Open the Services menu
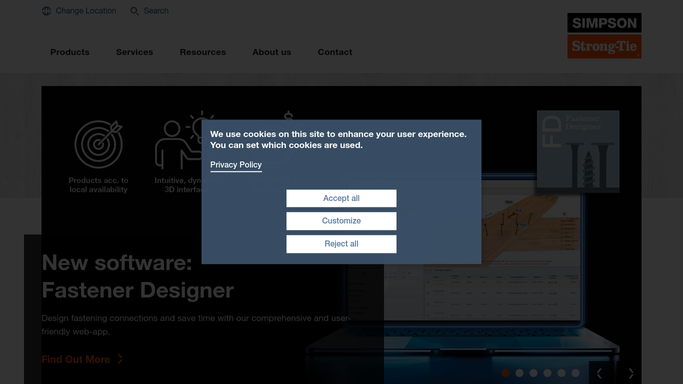This screenshot has width=683, height=384. (x=135, y=52)
